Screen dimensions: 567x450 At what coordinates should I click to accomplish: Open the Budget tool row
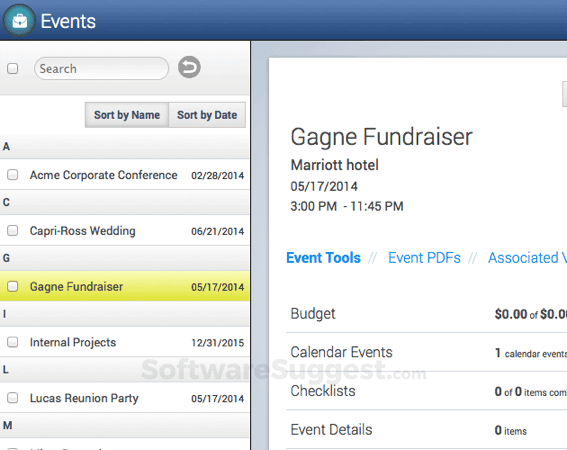click(427, 314)
